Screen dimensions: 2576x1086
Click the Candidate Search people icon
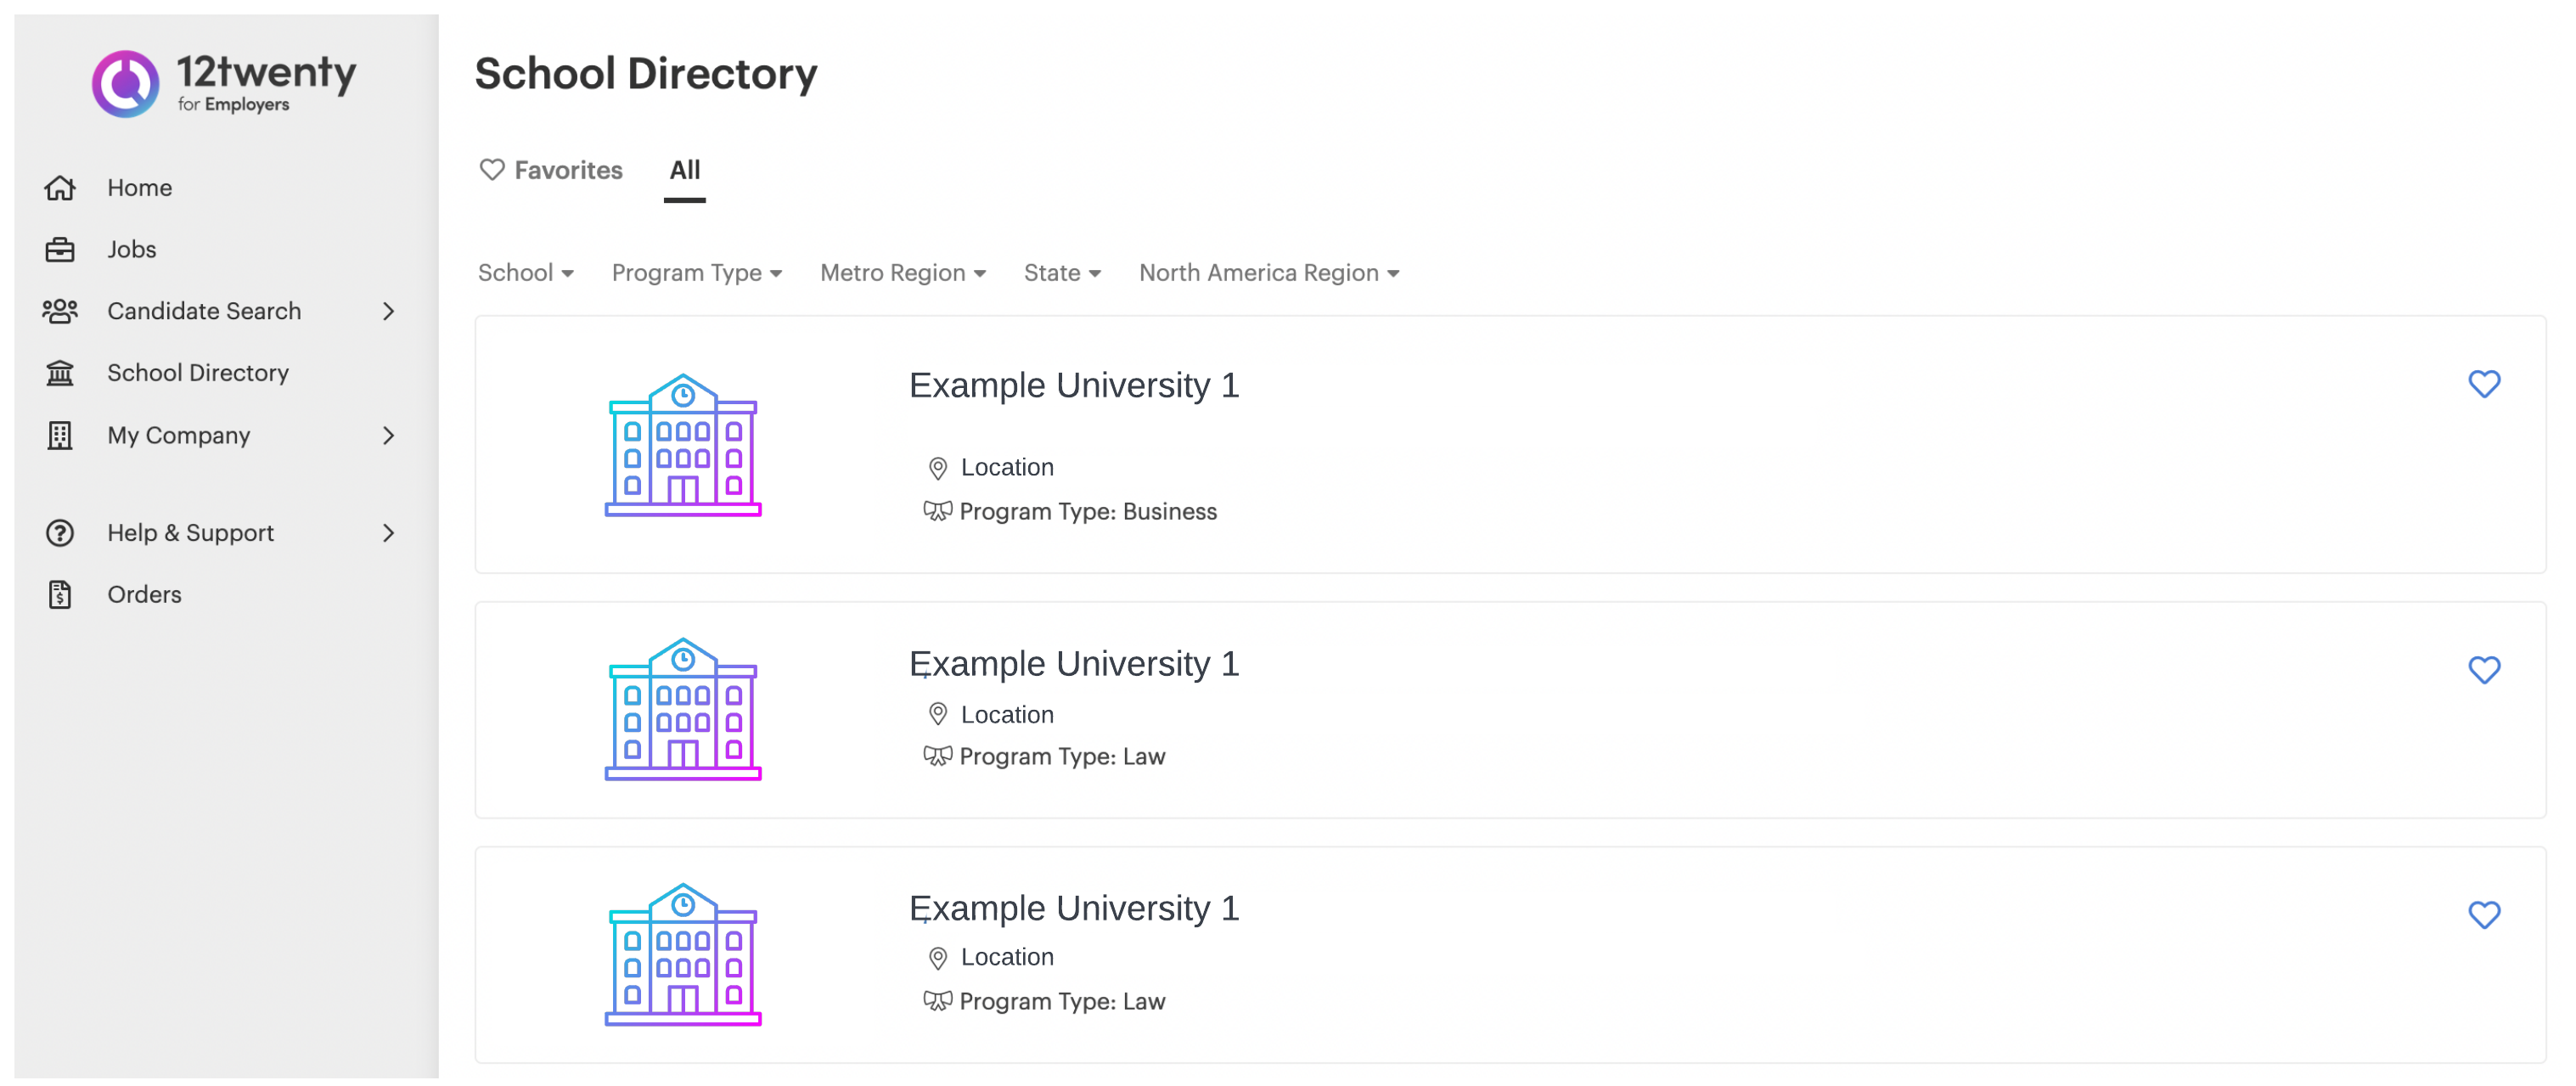60,311
